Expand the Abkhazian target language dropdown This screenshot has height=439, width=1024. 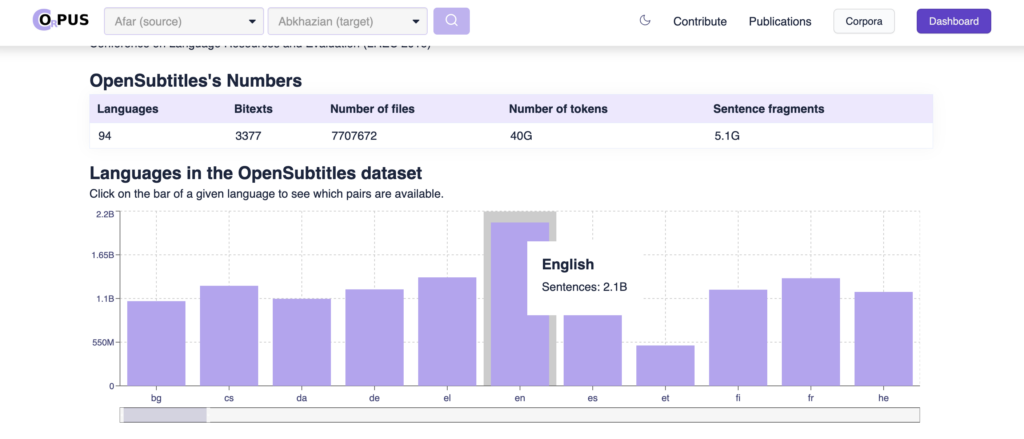[347, 21]
